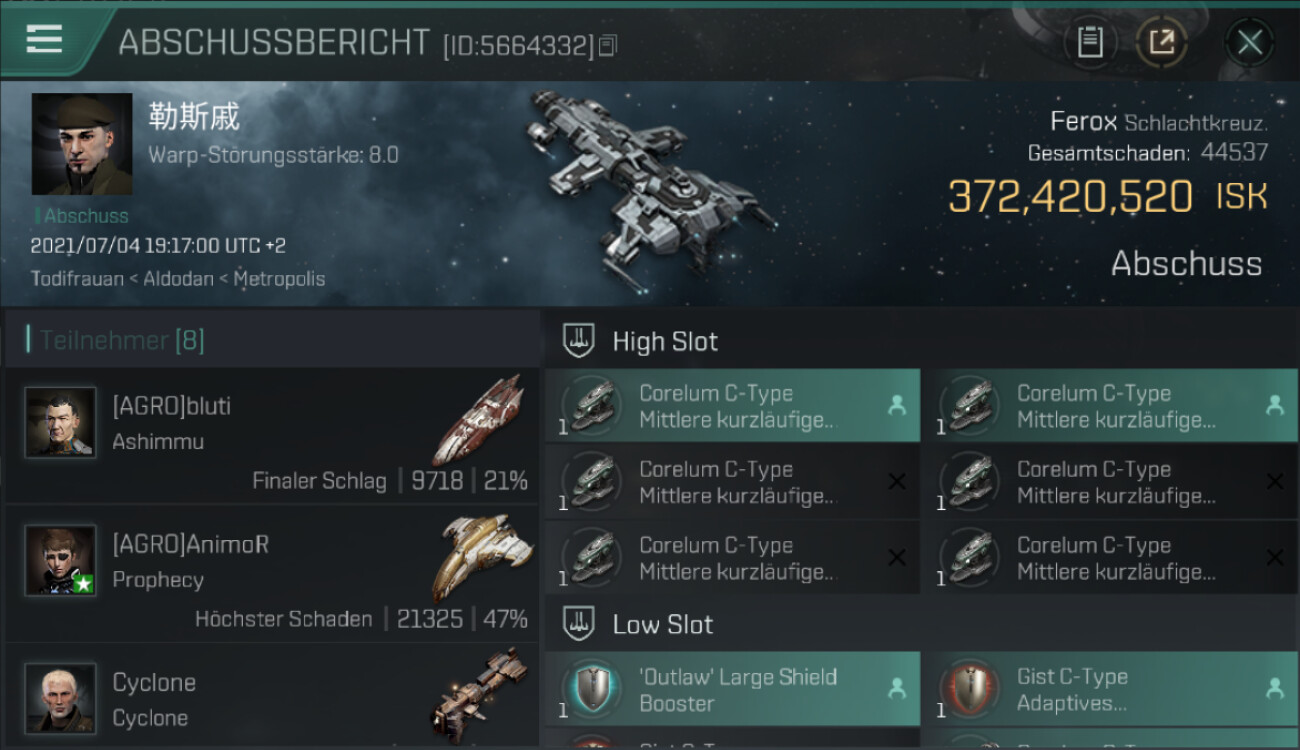Screen dimensions: 1300x750
Task: Share kill report via export icon
Action: click(1161, 42)
